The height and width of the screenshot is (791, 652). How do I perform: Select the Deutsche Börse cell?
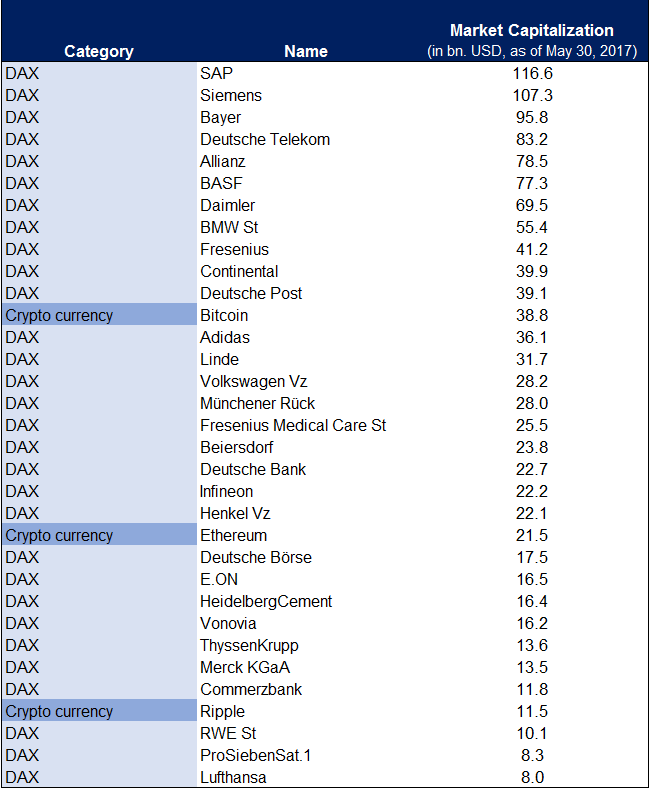pyautogui.click(x=256, y=558)
